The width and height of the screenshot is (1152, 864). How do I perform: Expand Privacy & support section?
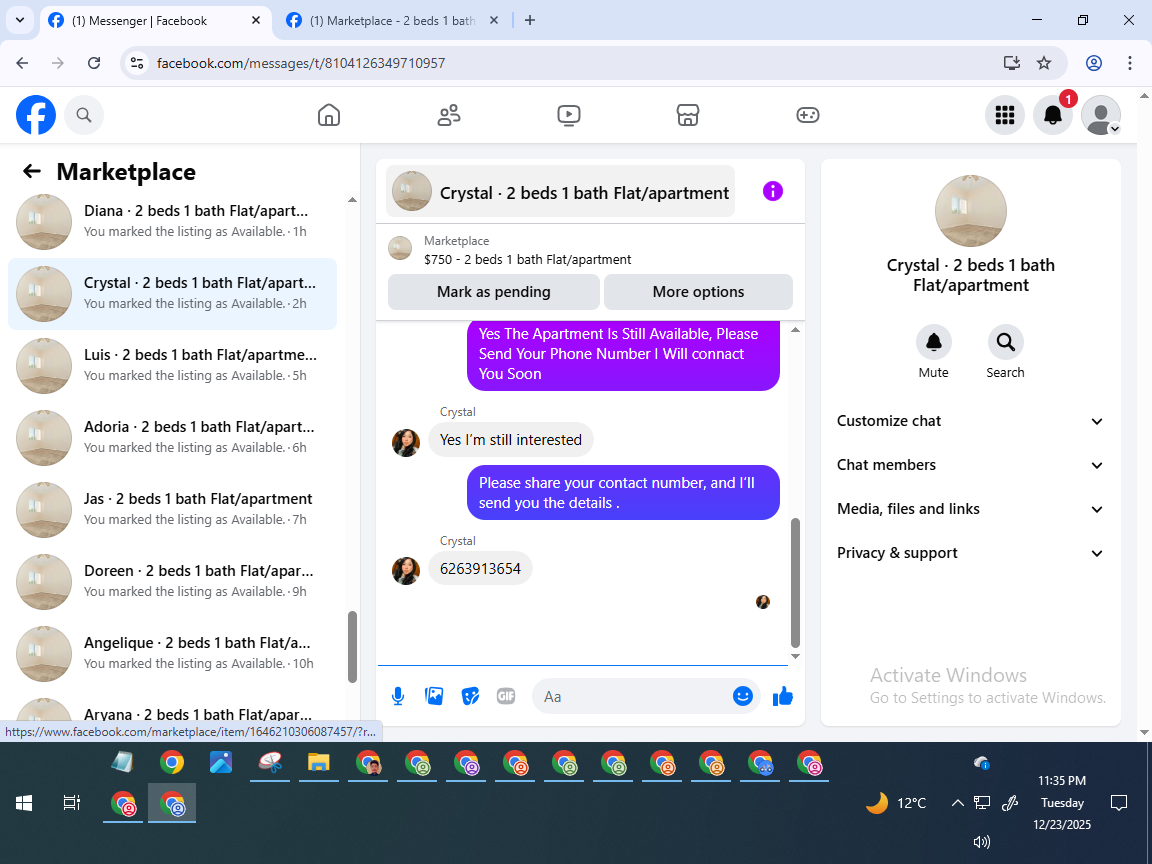[971, 553]
